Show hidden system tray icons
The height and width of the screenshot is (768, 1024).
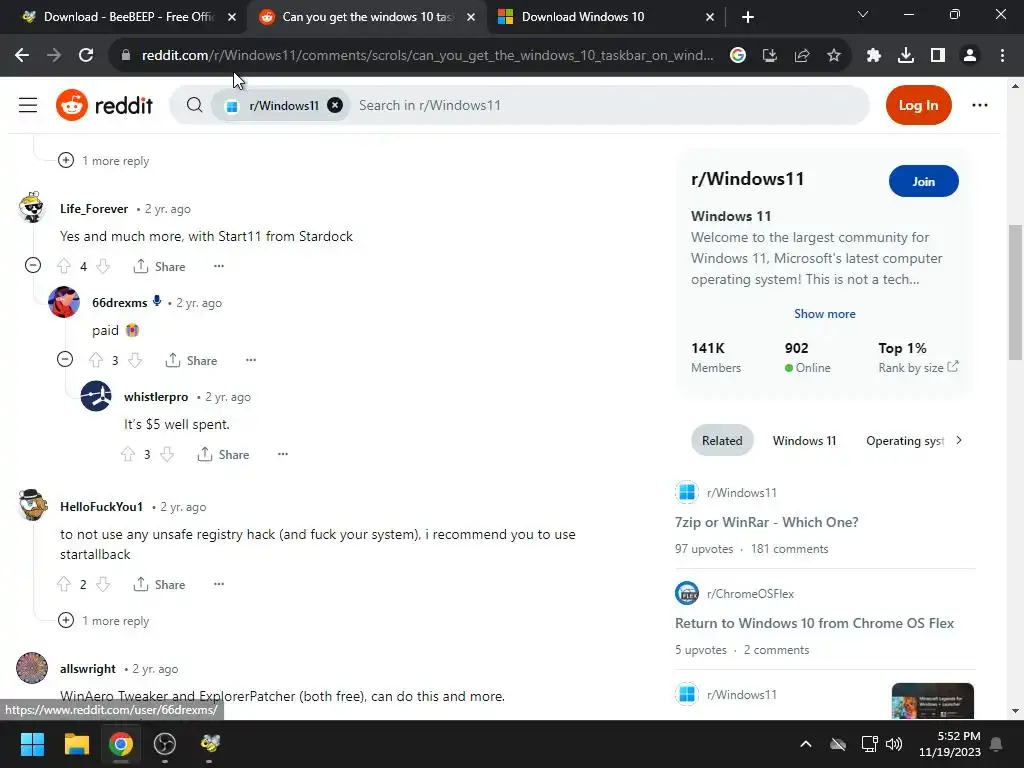coord(806,744)
